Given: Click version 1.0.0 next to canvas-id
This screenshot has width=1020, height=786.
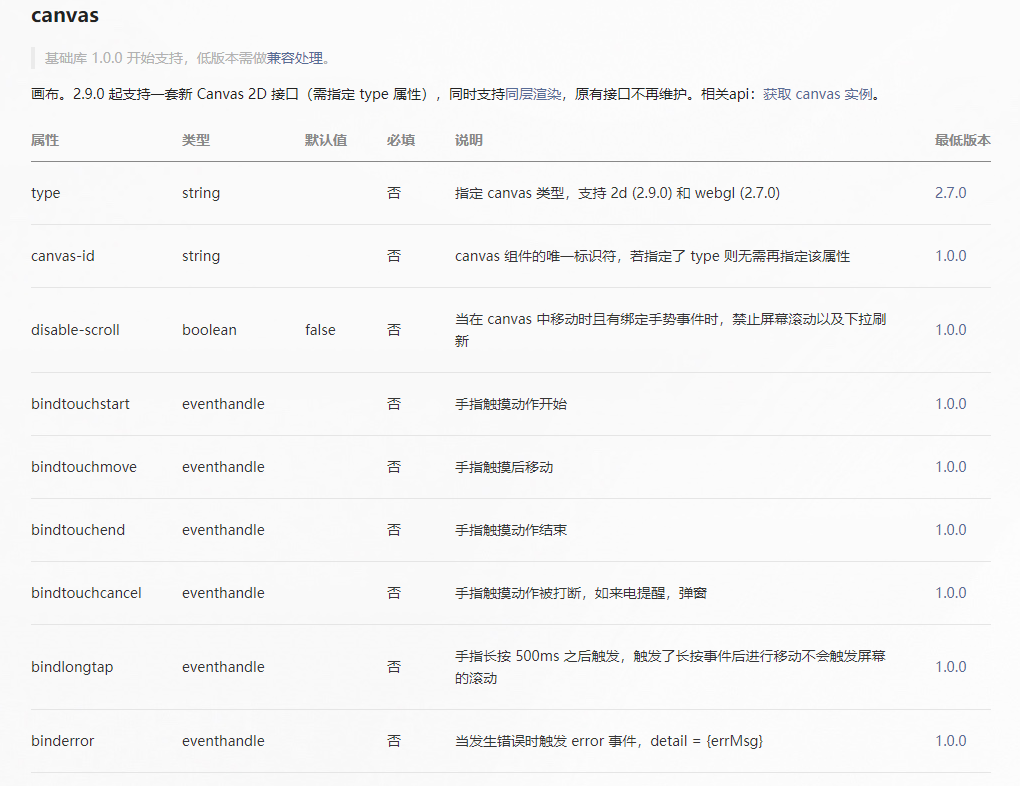Looking at the screenshot, I should click(952, 256).
